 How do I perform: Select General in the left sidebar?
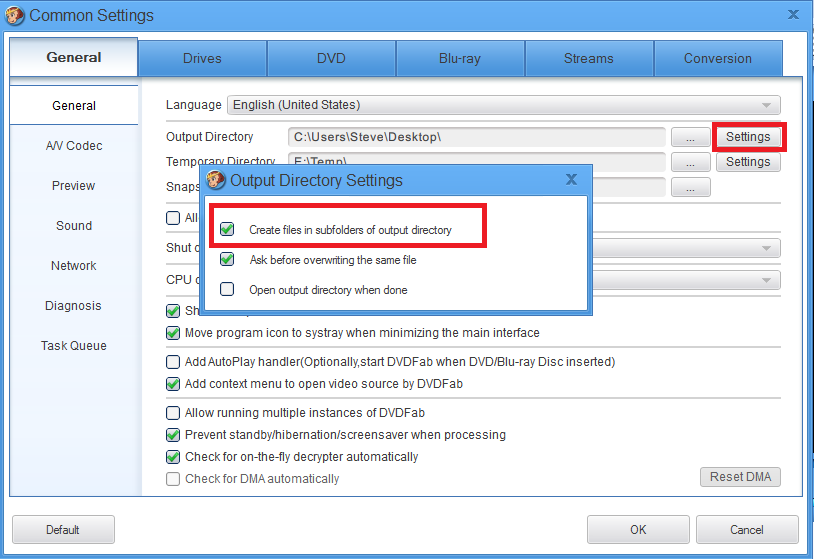(74, 105)
